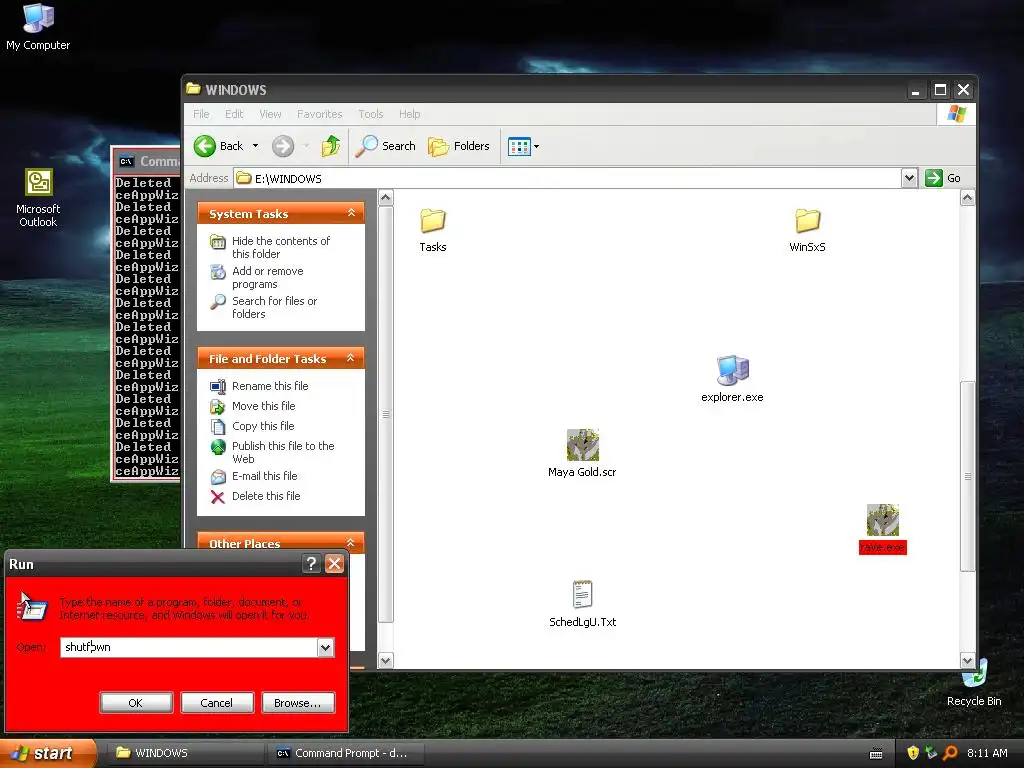This screenshot has width=1024, height=768.
Task: Click the Forward arrow toolbar icon
Action: [x=283, y=146]
